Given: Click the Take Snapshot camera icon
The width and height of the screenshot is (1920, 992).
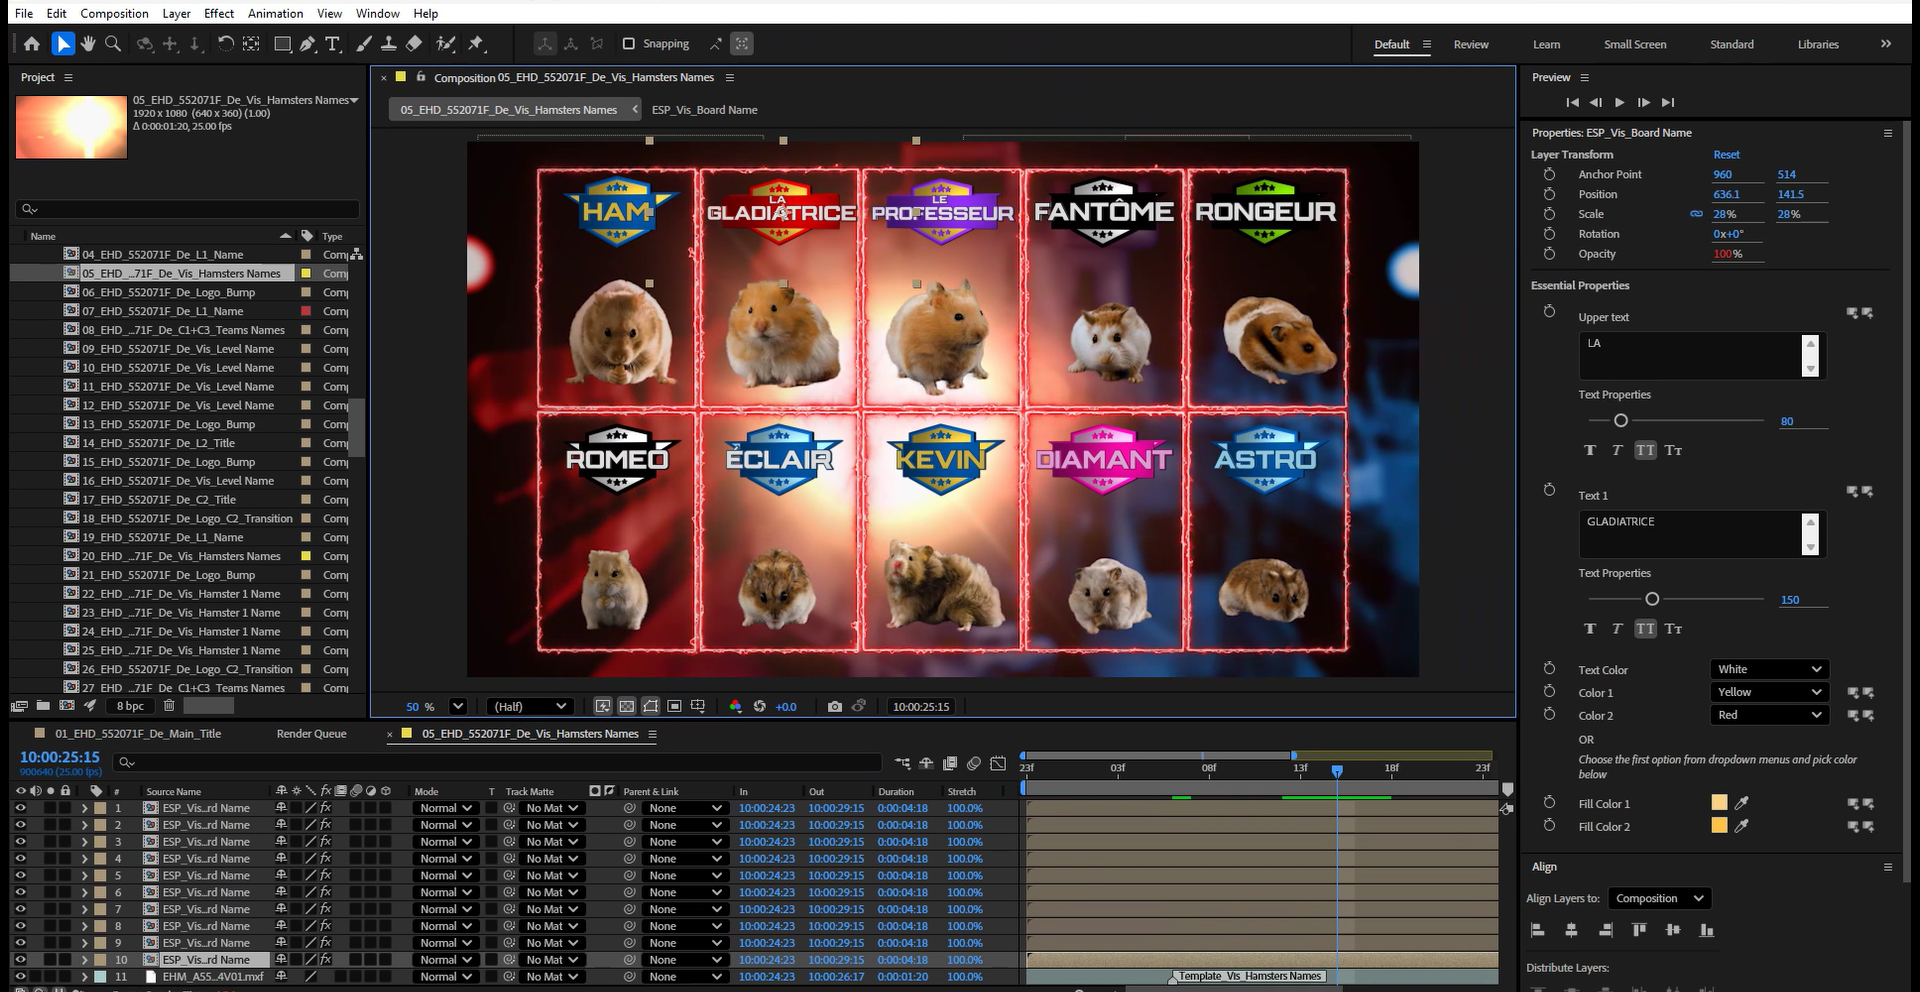Looking at the screenshot, I should click(835, 706).
